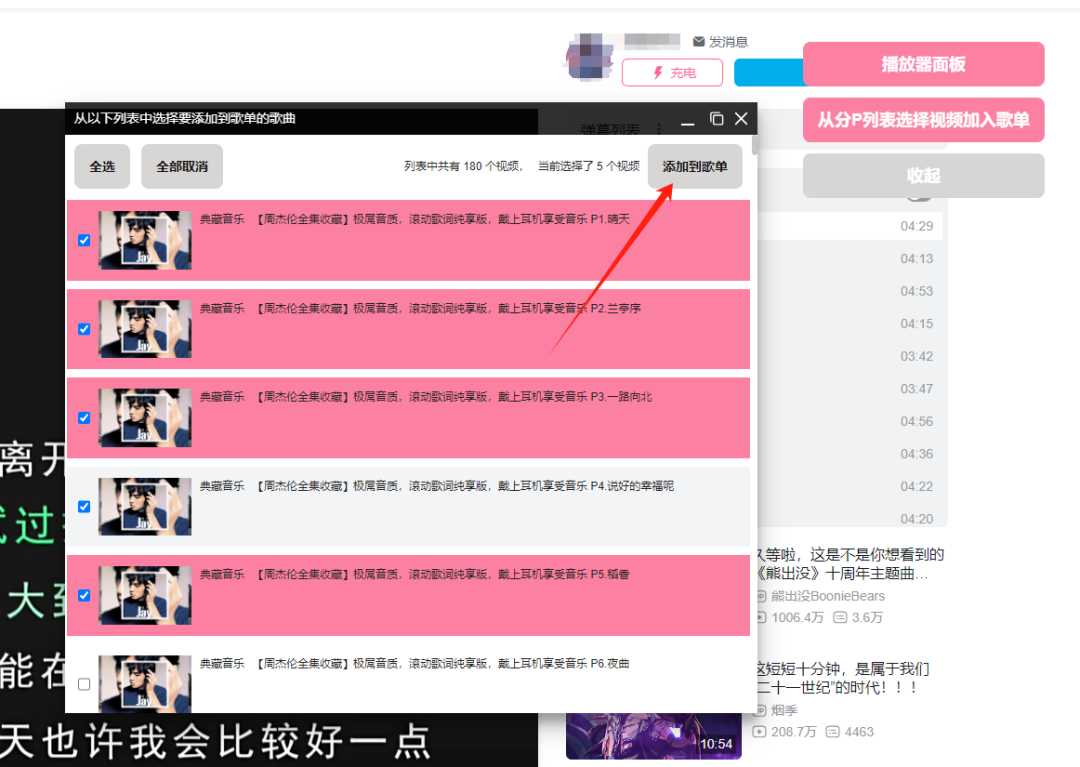Open recommended video 这短短十分钟
1080x767 pixels.
(843, 678)
